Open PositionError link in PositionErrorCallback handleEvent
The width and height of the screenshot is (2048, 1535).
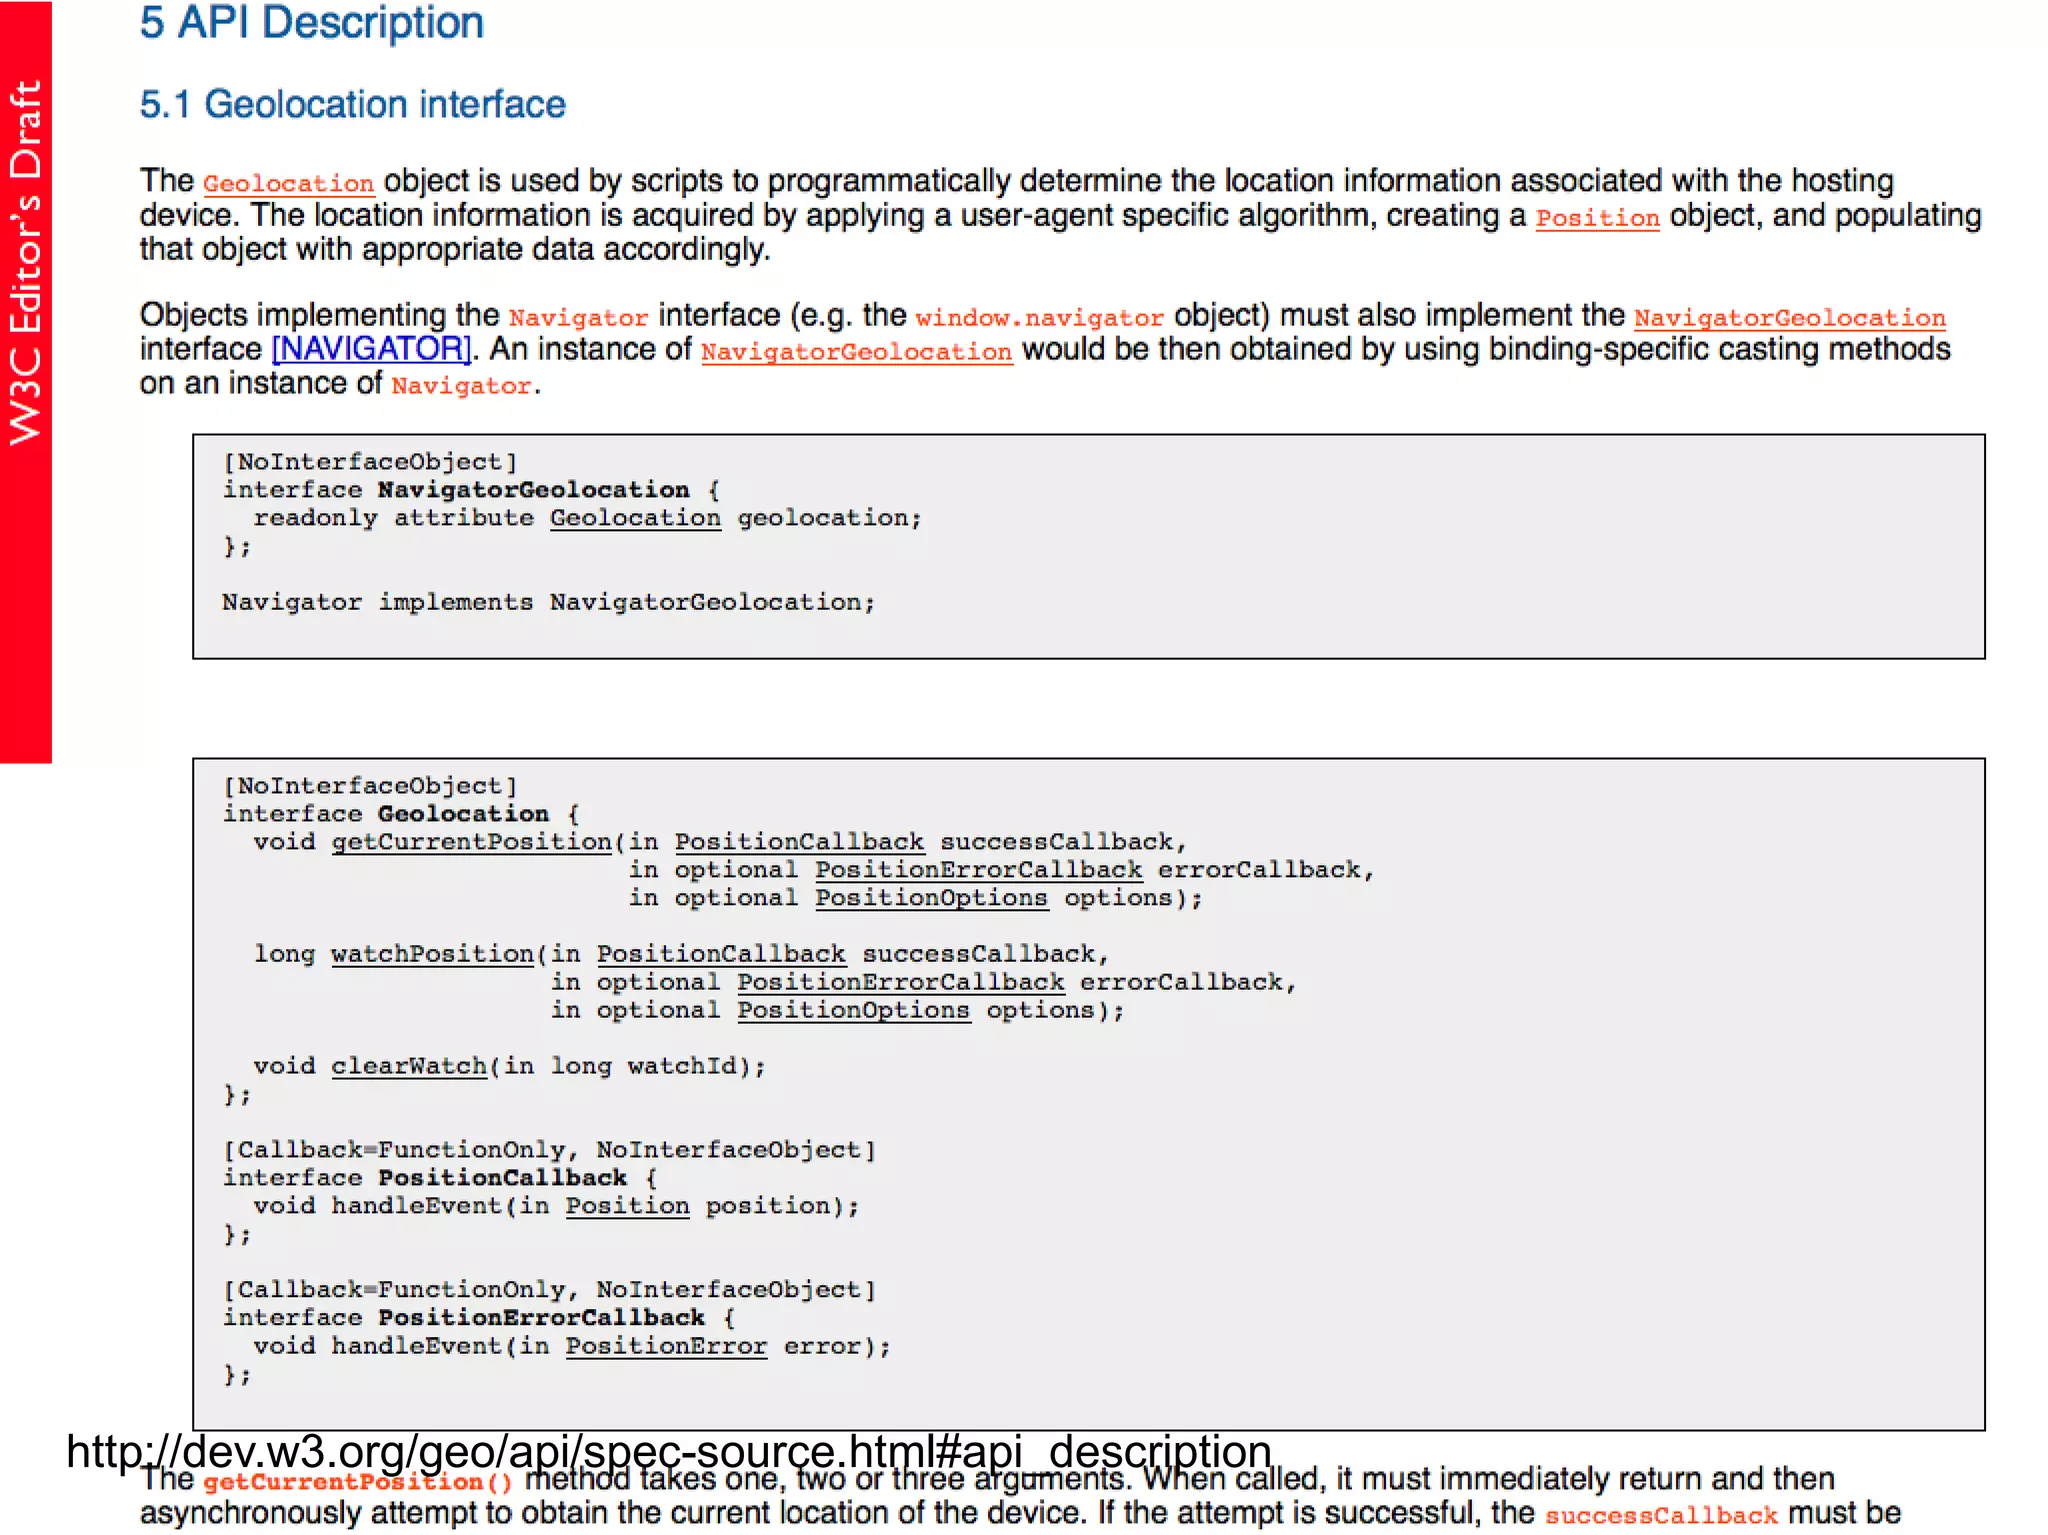pos(666,1346)
